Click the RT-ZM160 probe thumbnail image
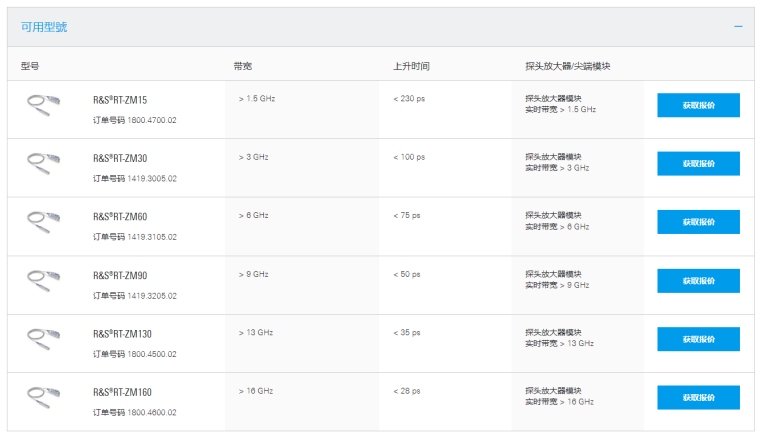 [43, 394]
